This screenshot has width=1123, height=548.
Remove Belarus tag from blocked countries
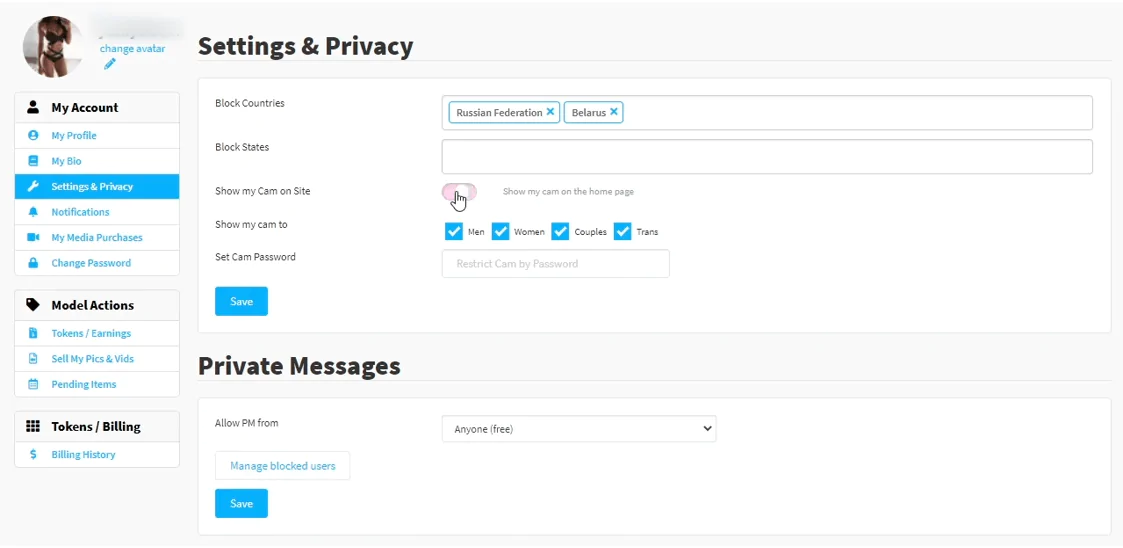coord(614,112)
